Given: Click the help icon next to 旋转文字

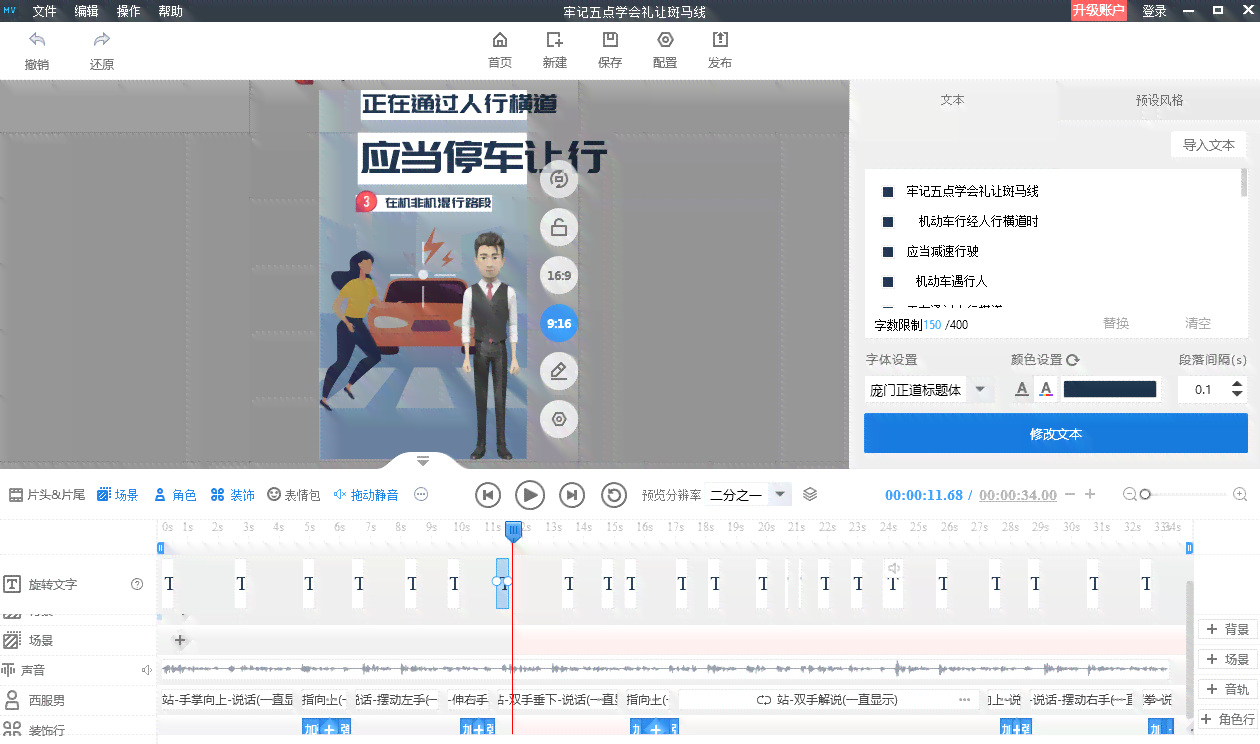Looking at the screenshot, I should coord(137,584).
